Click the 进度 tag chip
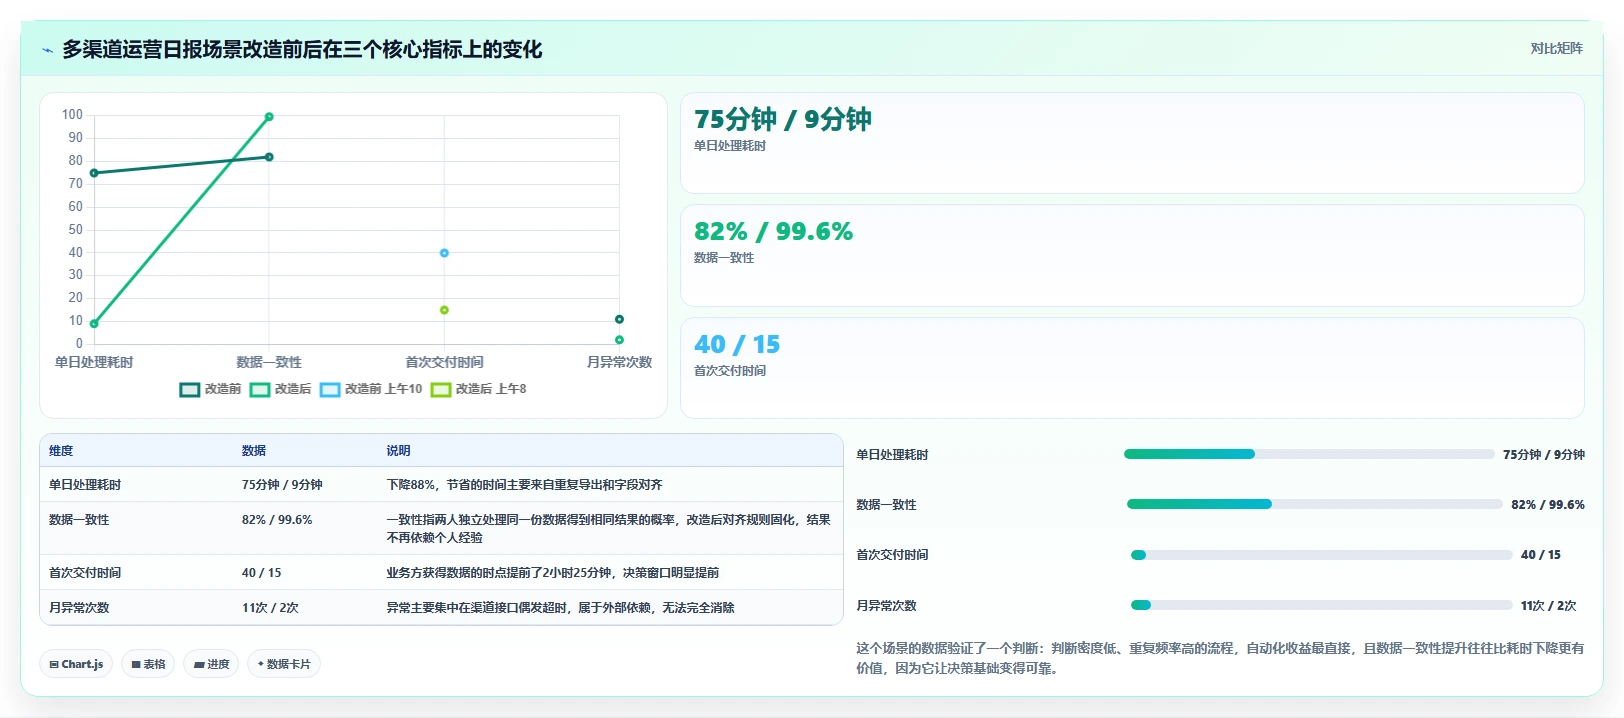The height and width of the screenshot is (718, 1624). 211,664
